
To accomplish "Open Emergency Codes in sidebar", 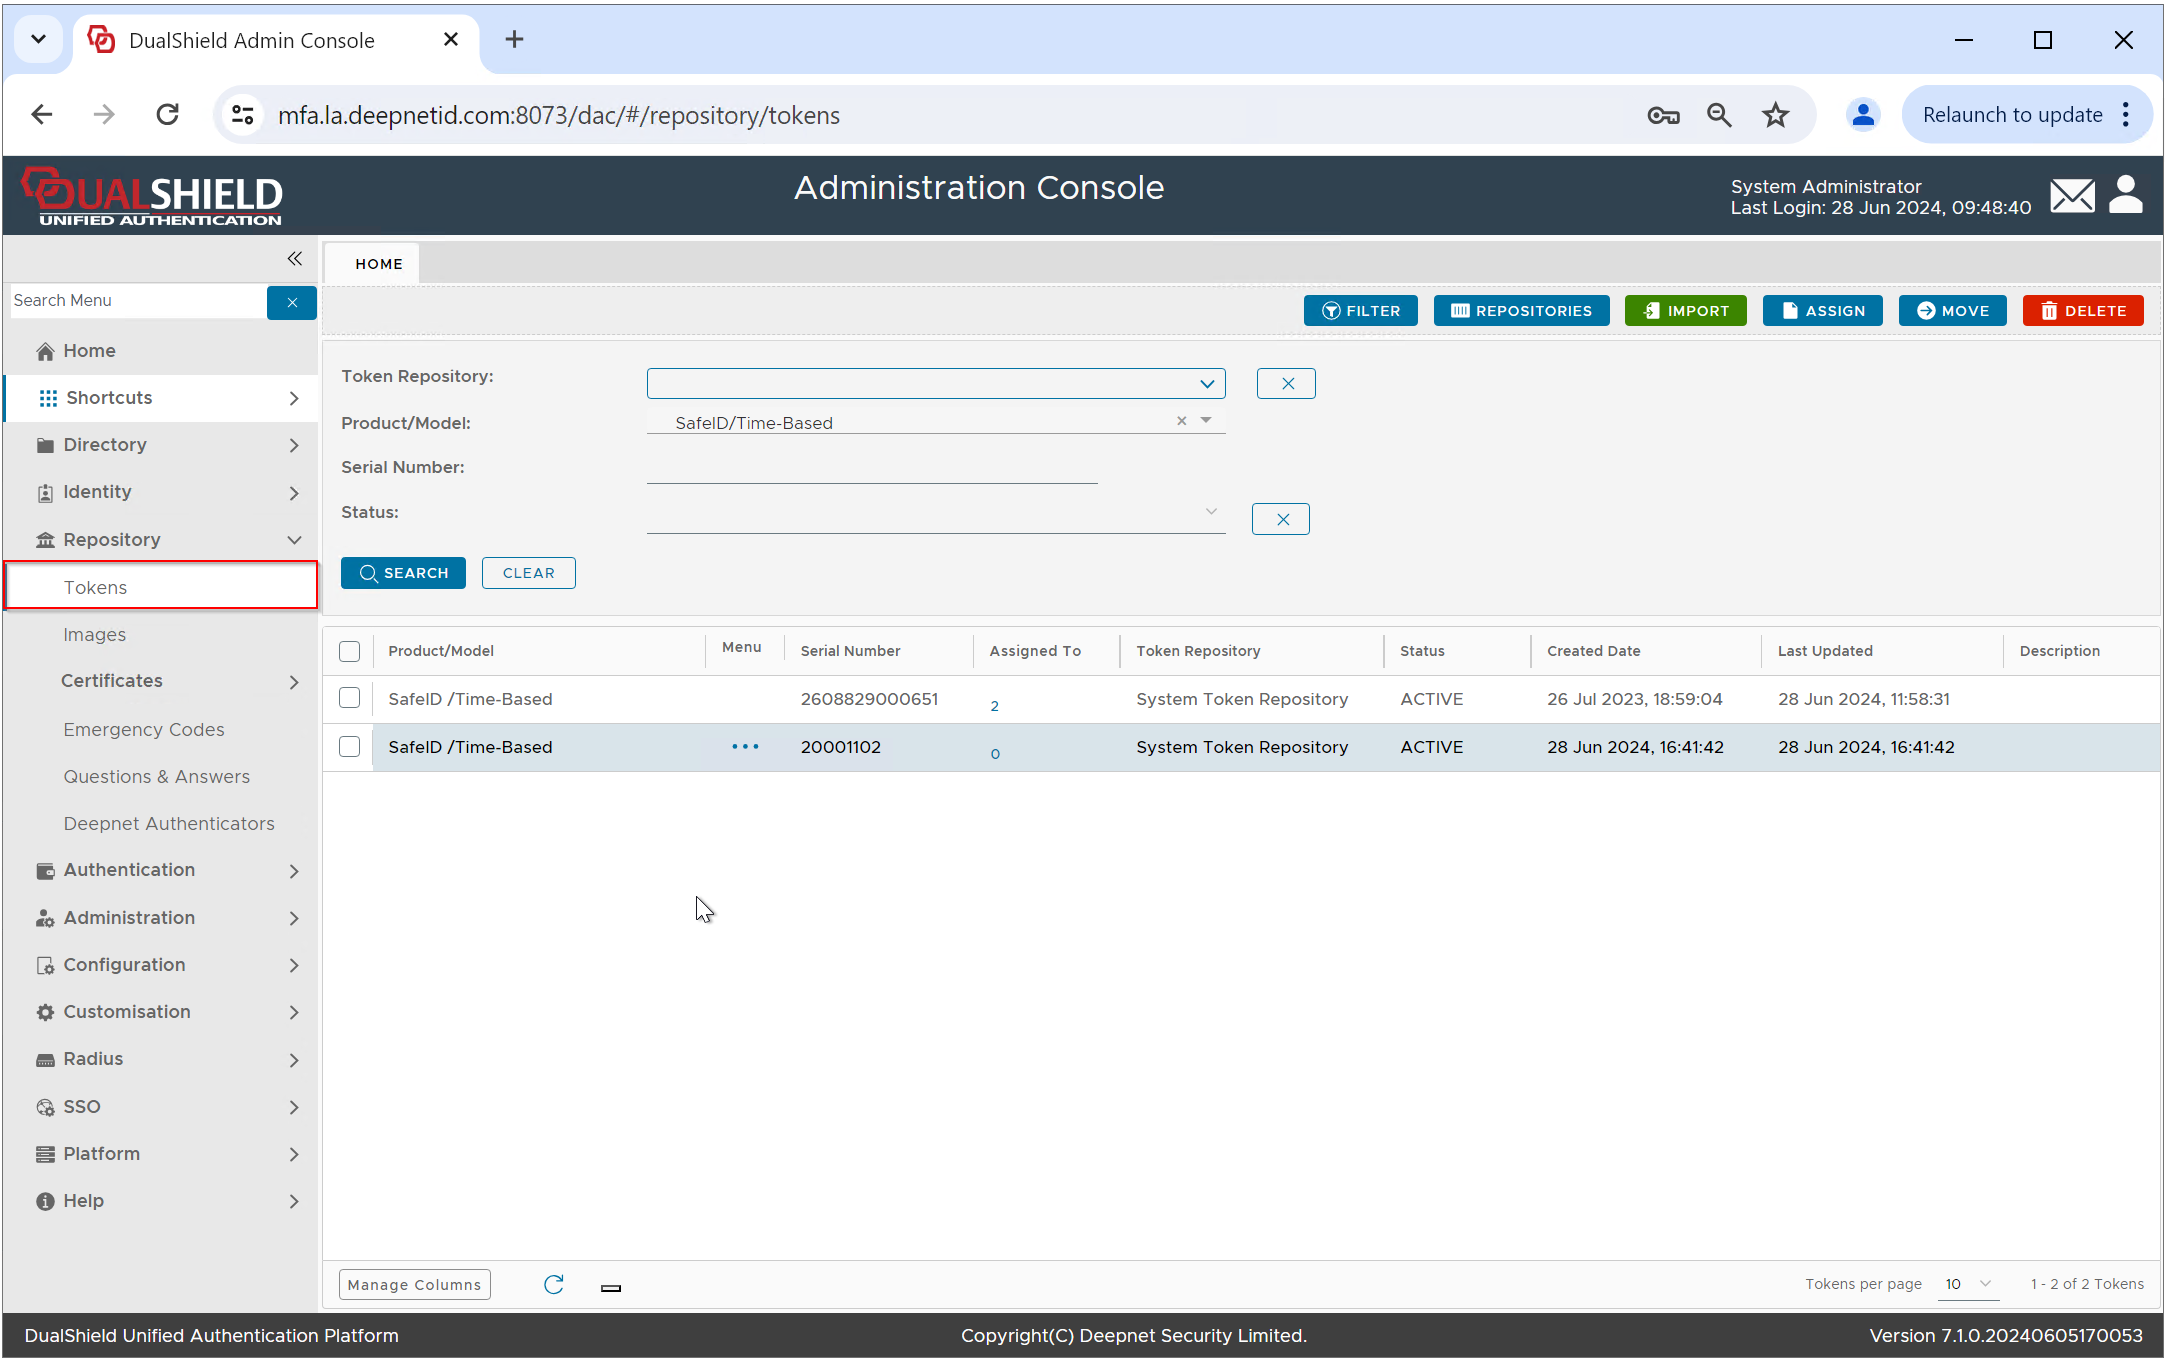I will [144, 730].
